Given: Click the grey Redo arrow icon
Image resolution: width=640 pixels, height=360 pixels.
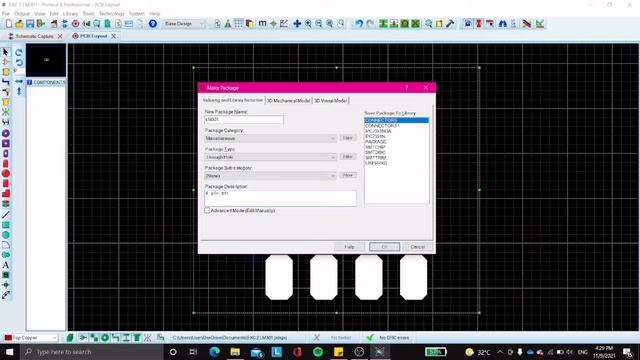Looking at the screenshot, I should [370, 24].
